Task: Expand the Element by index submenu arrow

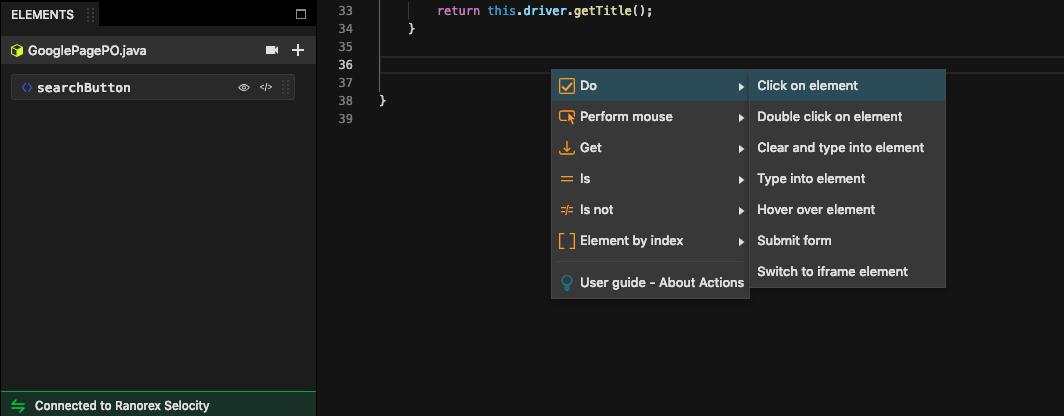Action: pos(741,242)
